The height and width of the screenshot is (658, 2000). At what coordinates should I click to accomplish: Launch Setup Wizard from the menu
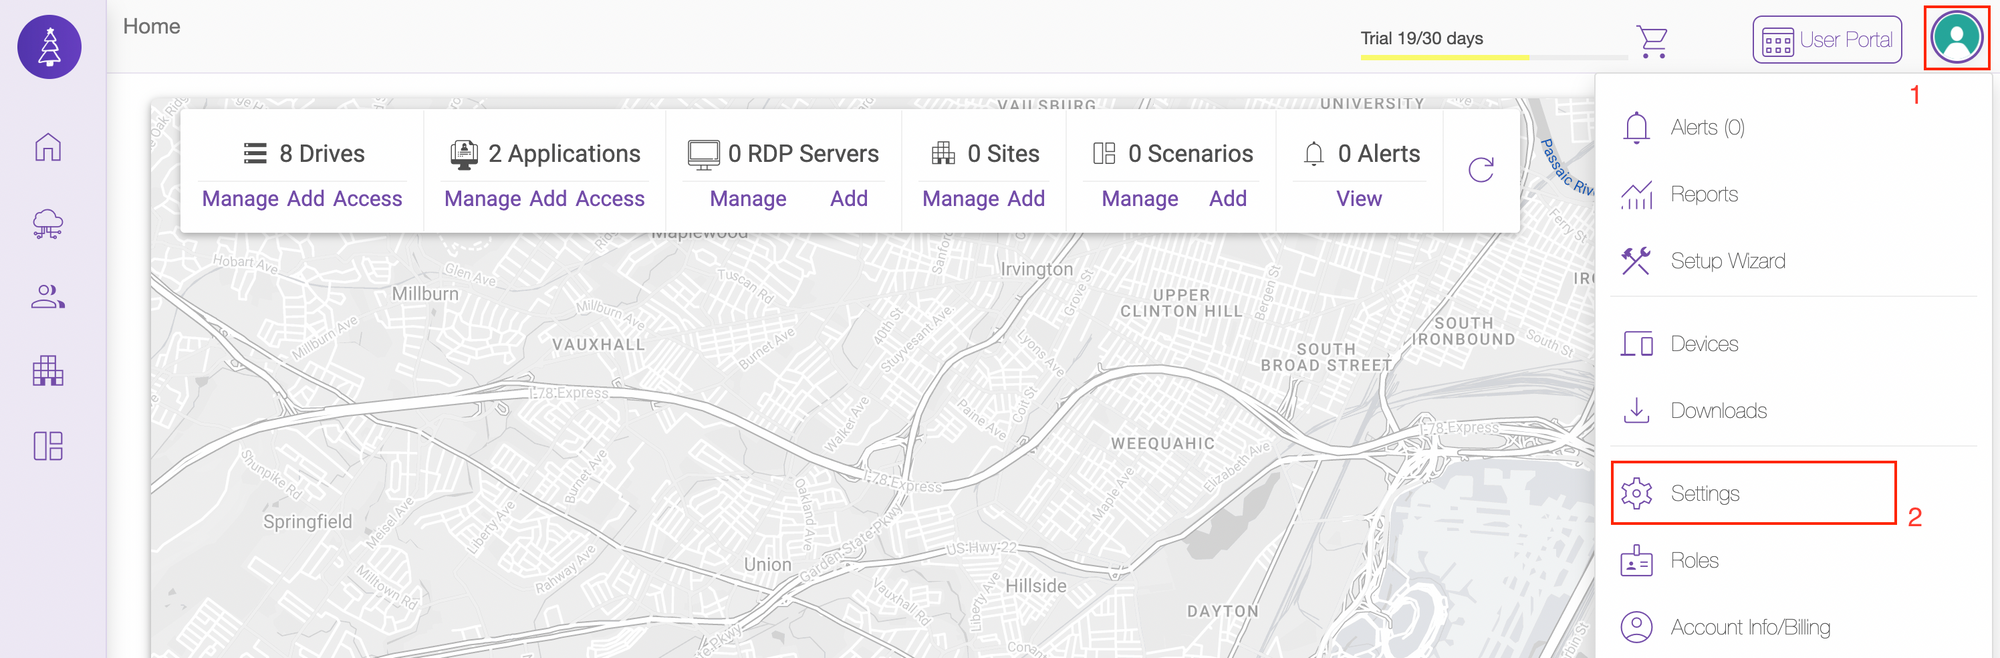(1728, 261)
